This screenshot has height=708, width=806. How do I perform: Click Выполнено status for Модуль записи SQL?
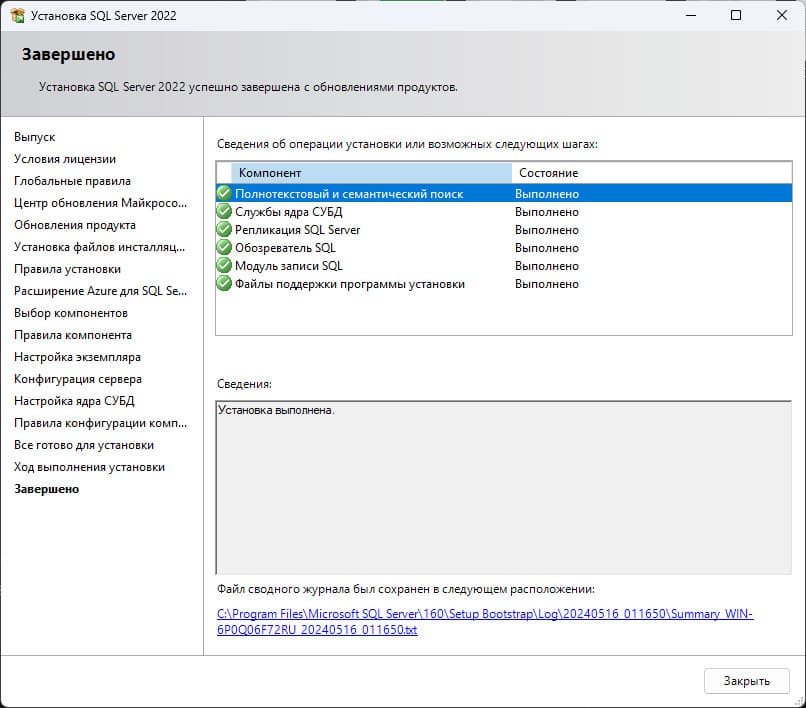[546, 266]
